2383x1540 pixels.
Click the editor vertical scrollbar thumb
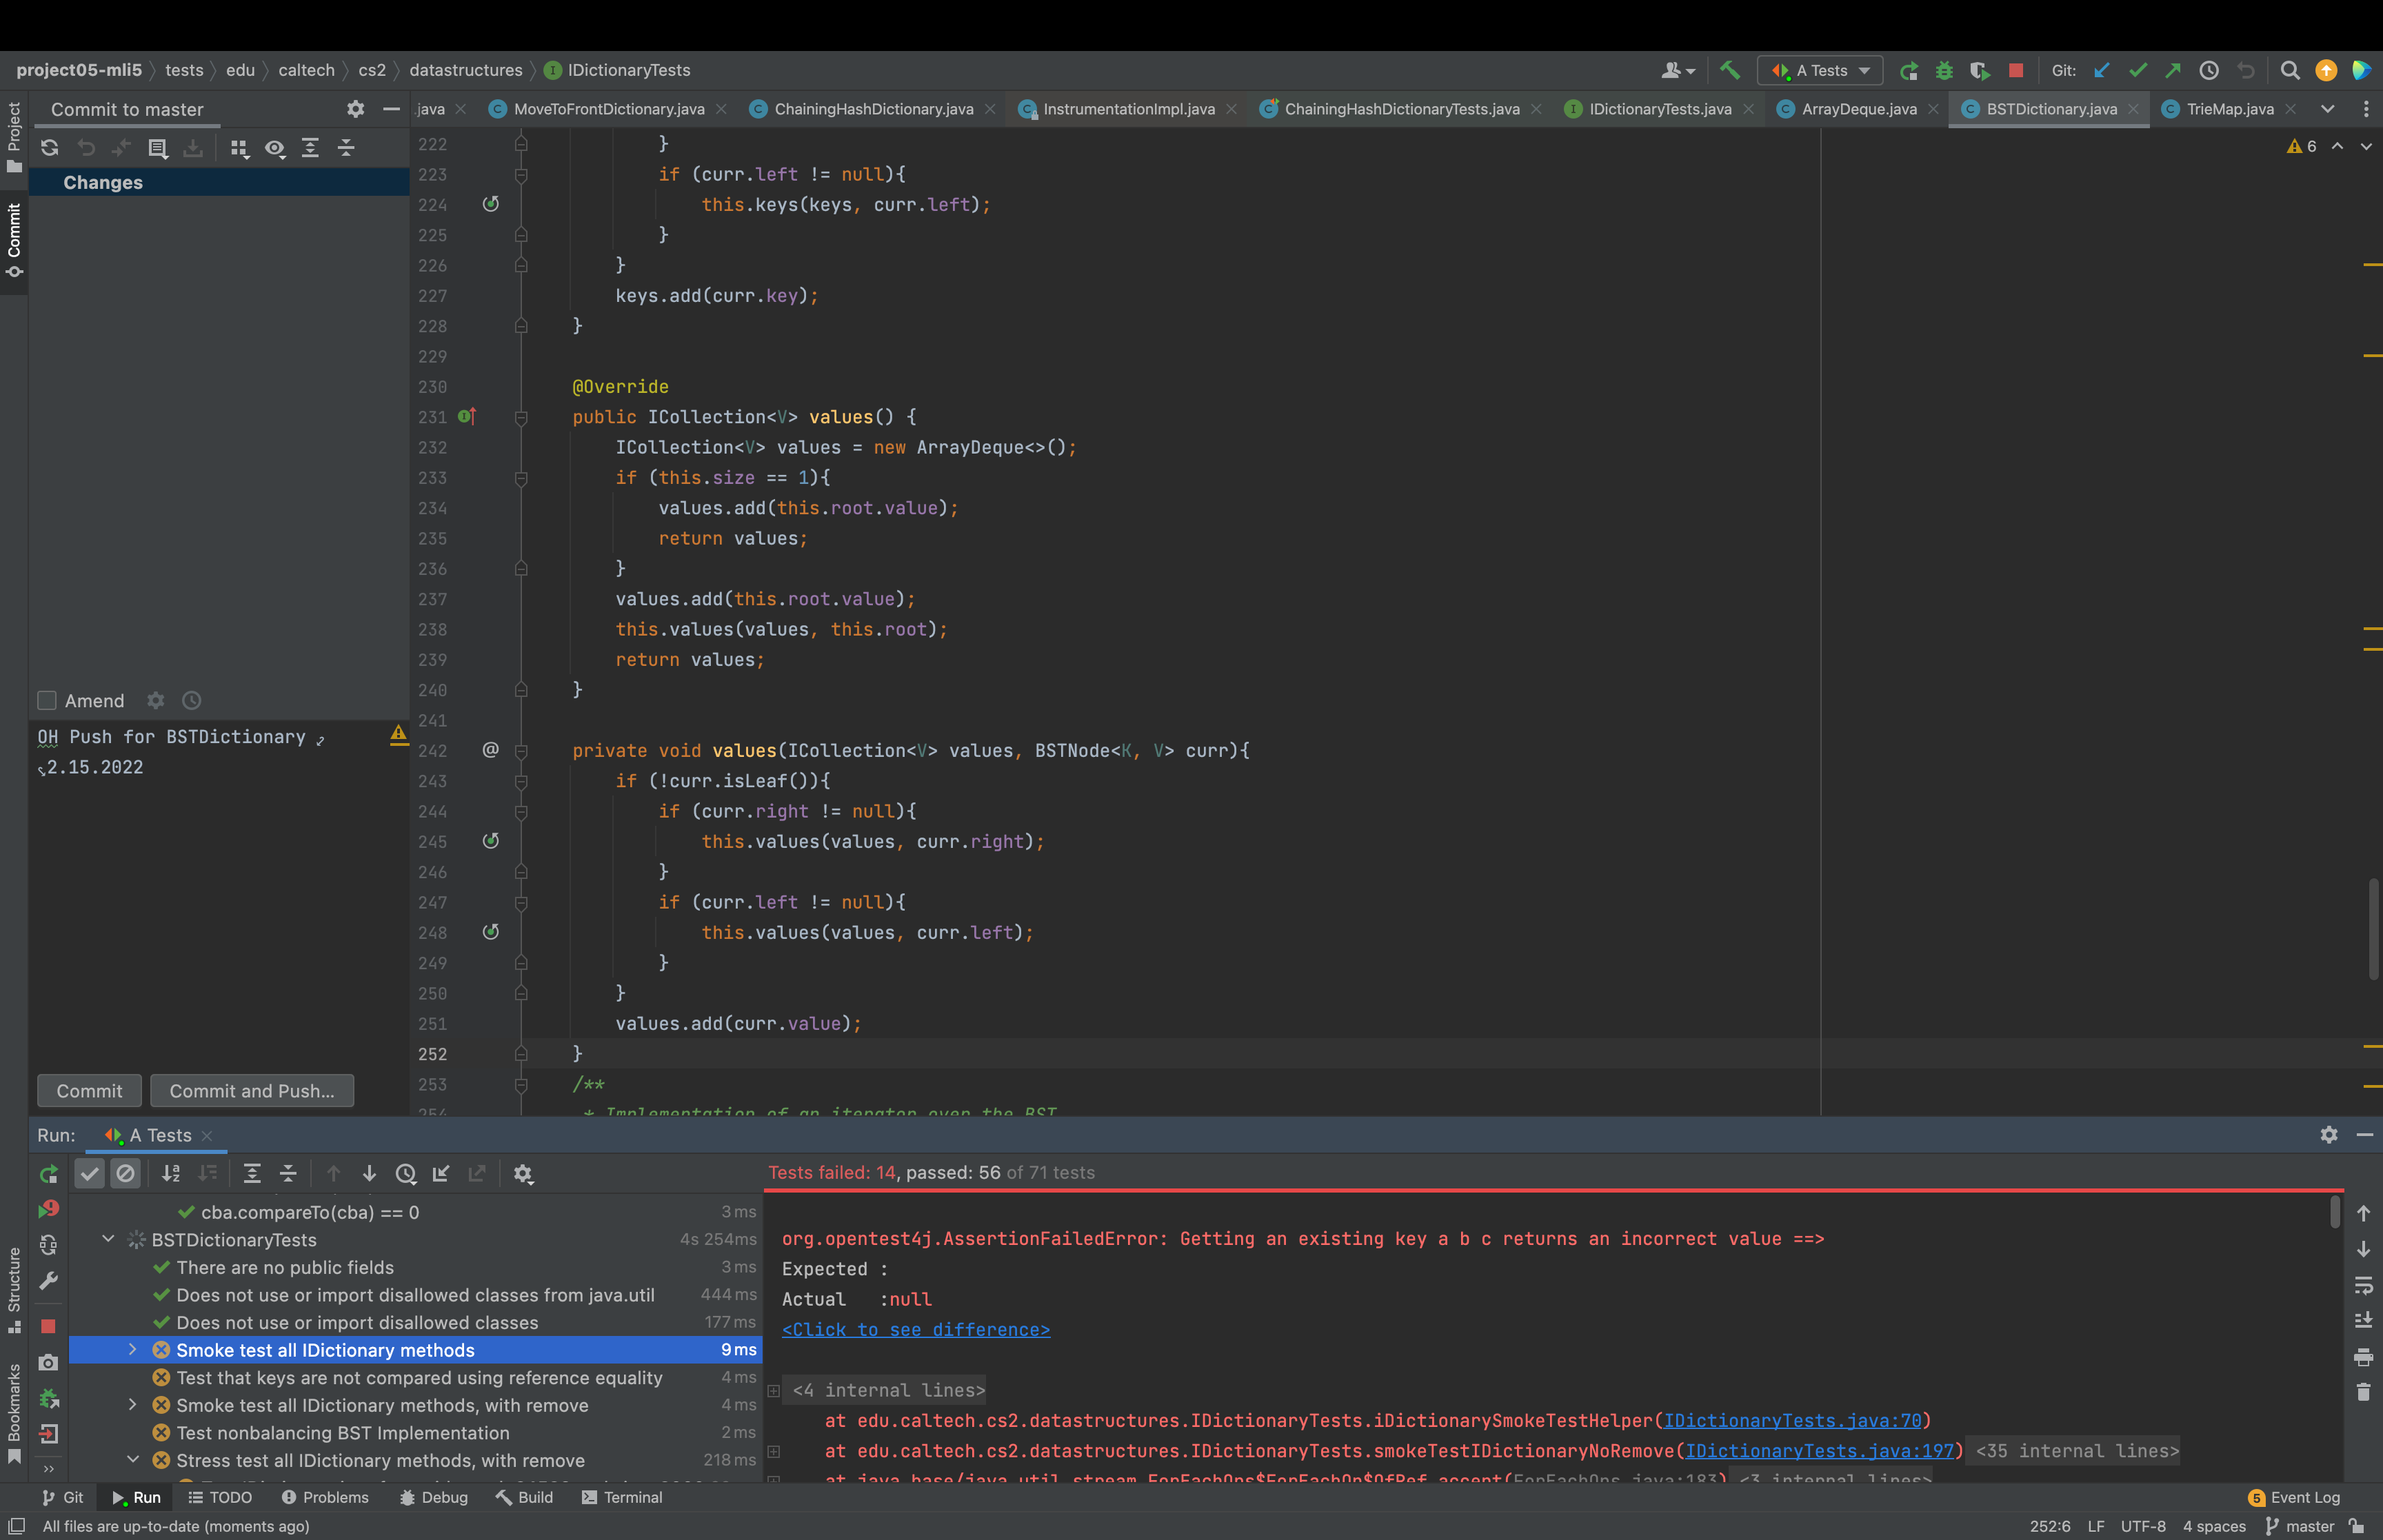[2373, 930]
